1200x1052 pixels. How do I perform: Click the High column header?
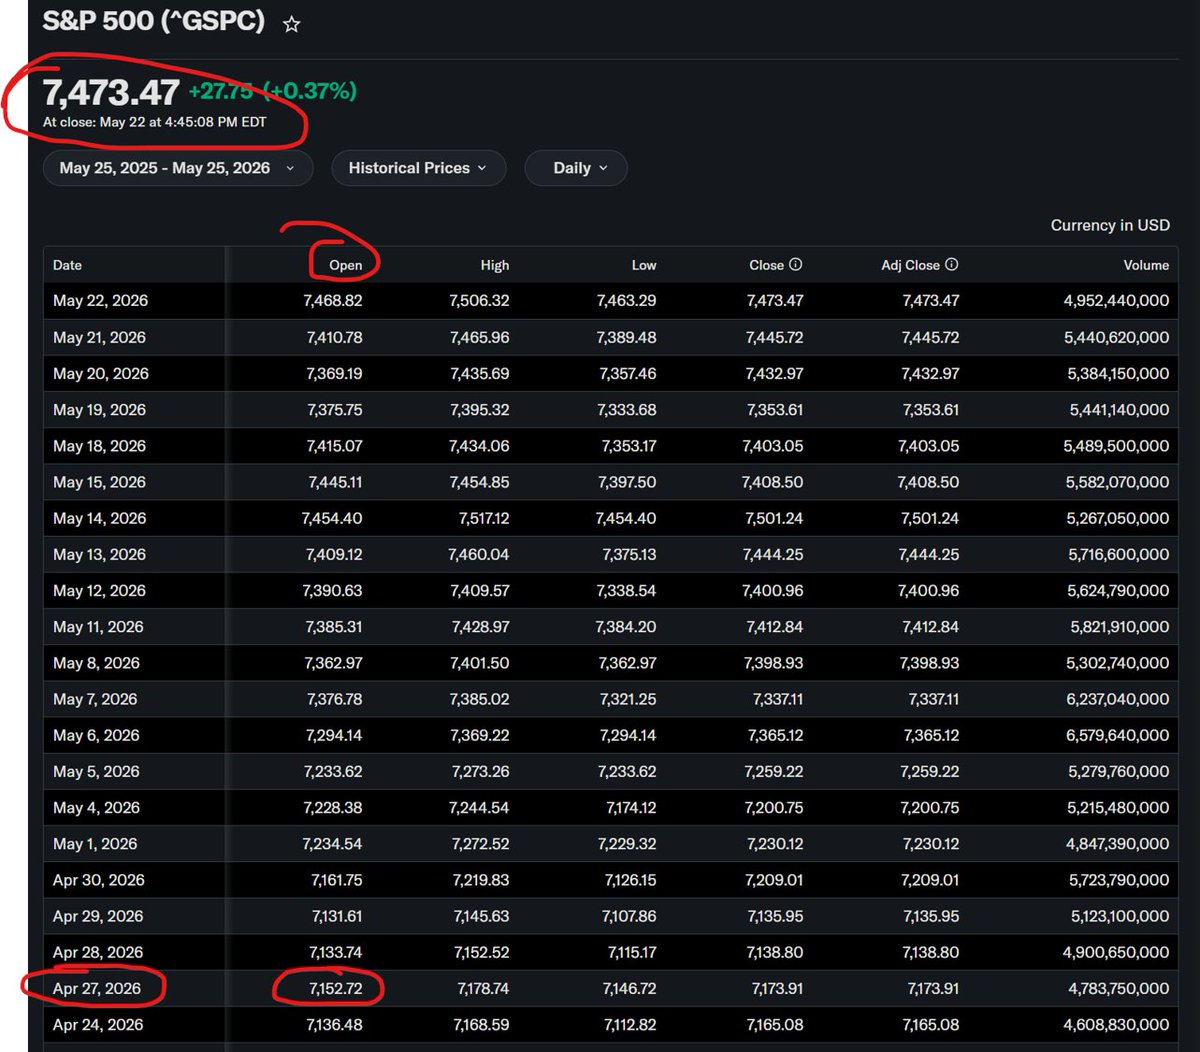click(494, 265)
